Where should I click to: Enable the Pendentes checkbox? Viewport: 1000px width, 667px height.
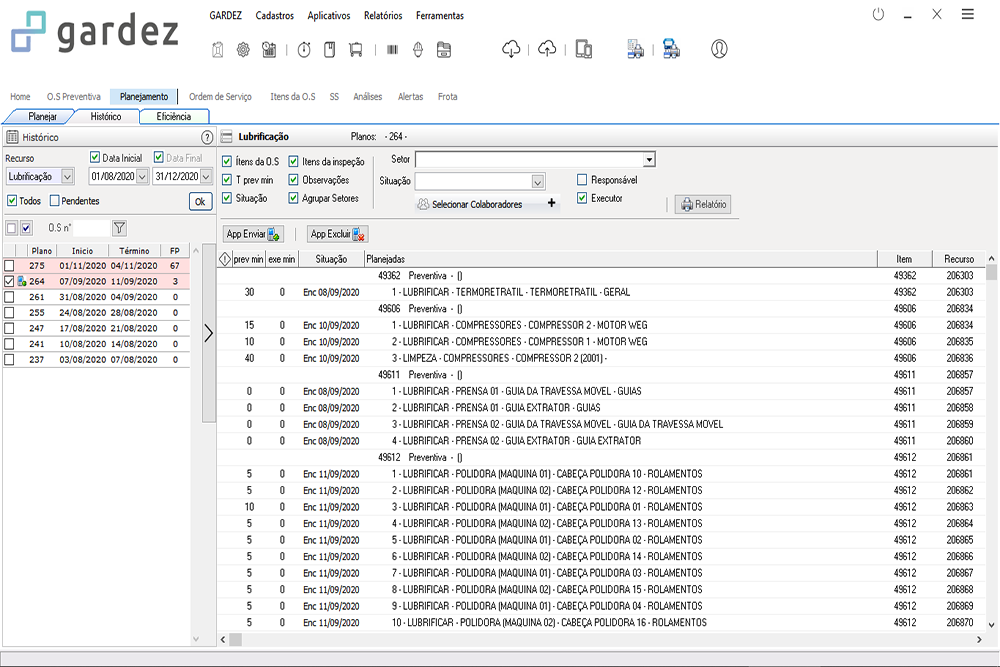pyautogui.click(x=55, y=200)
